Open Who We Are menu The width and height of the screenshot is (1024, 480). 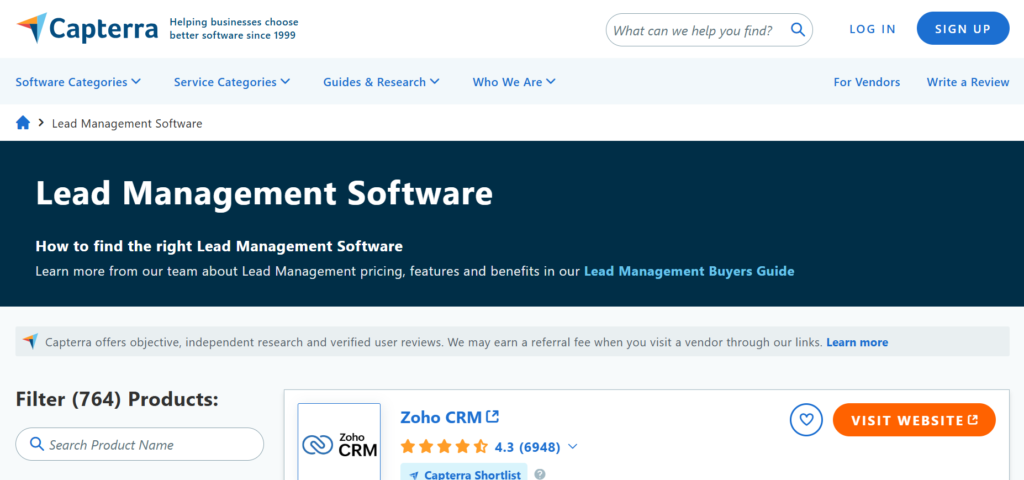(x=514, y=82)
